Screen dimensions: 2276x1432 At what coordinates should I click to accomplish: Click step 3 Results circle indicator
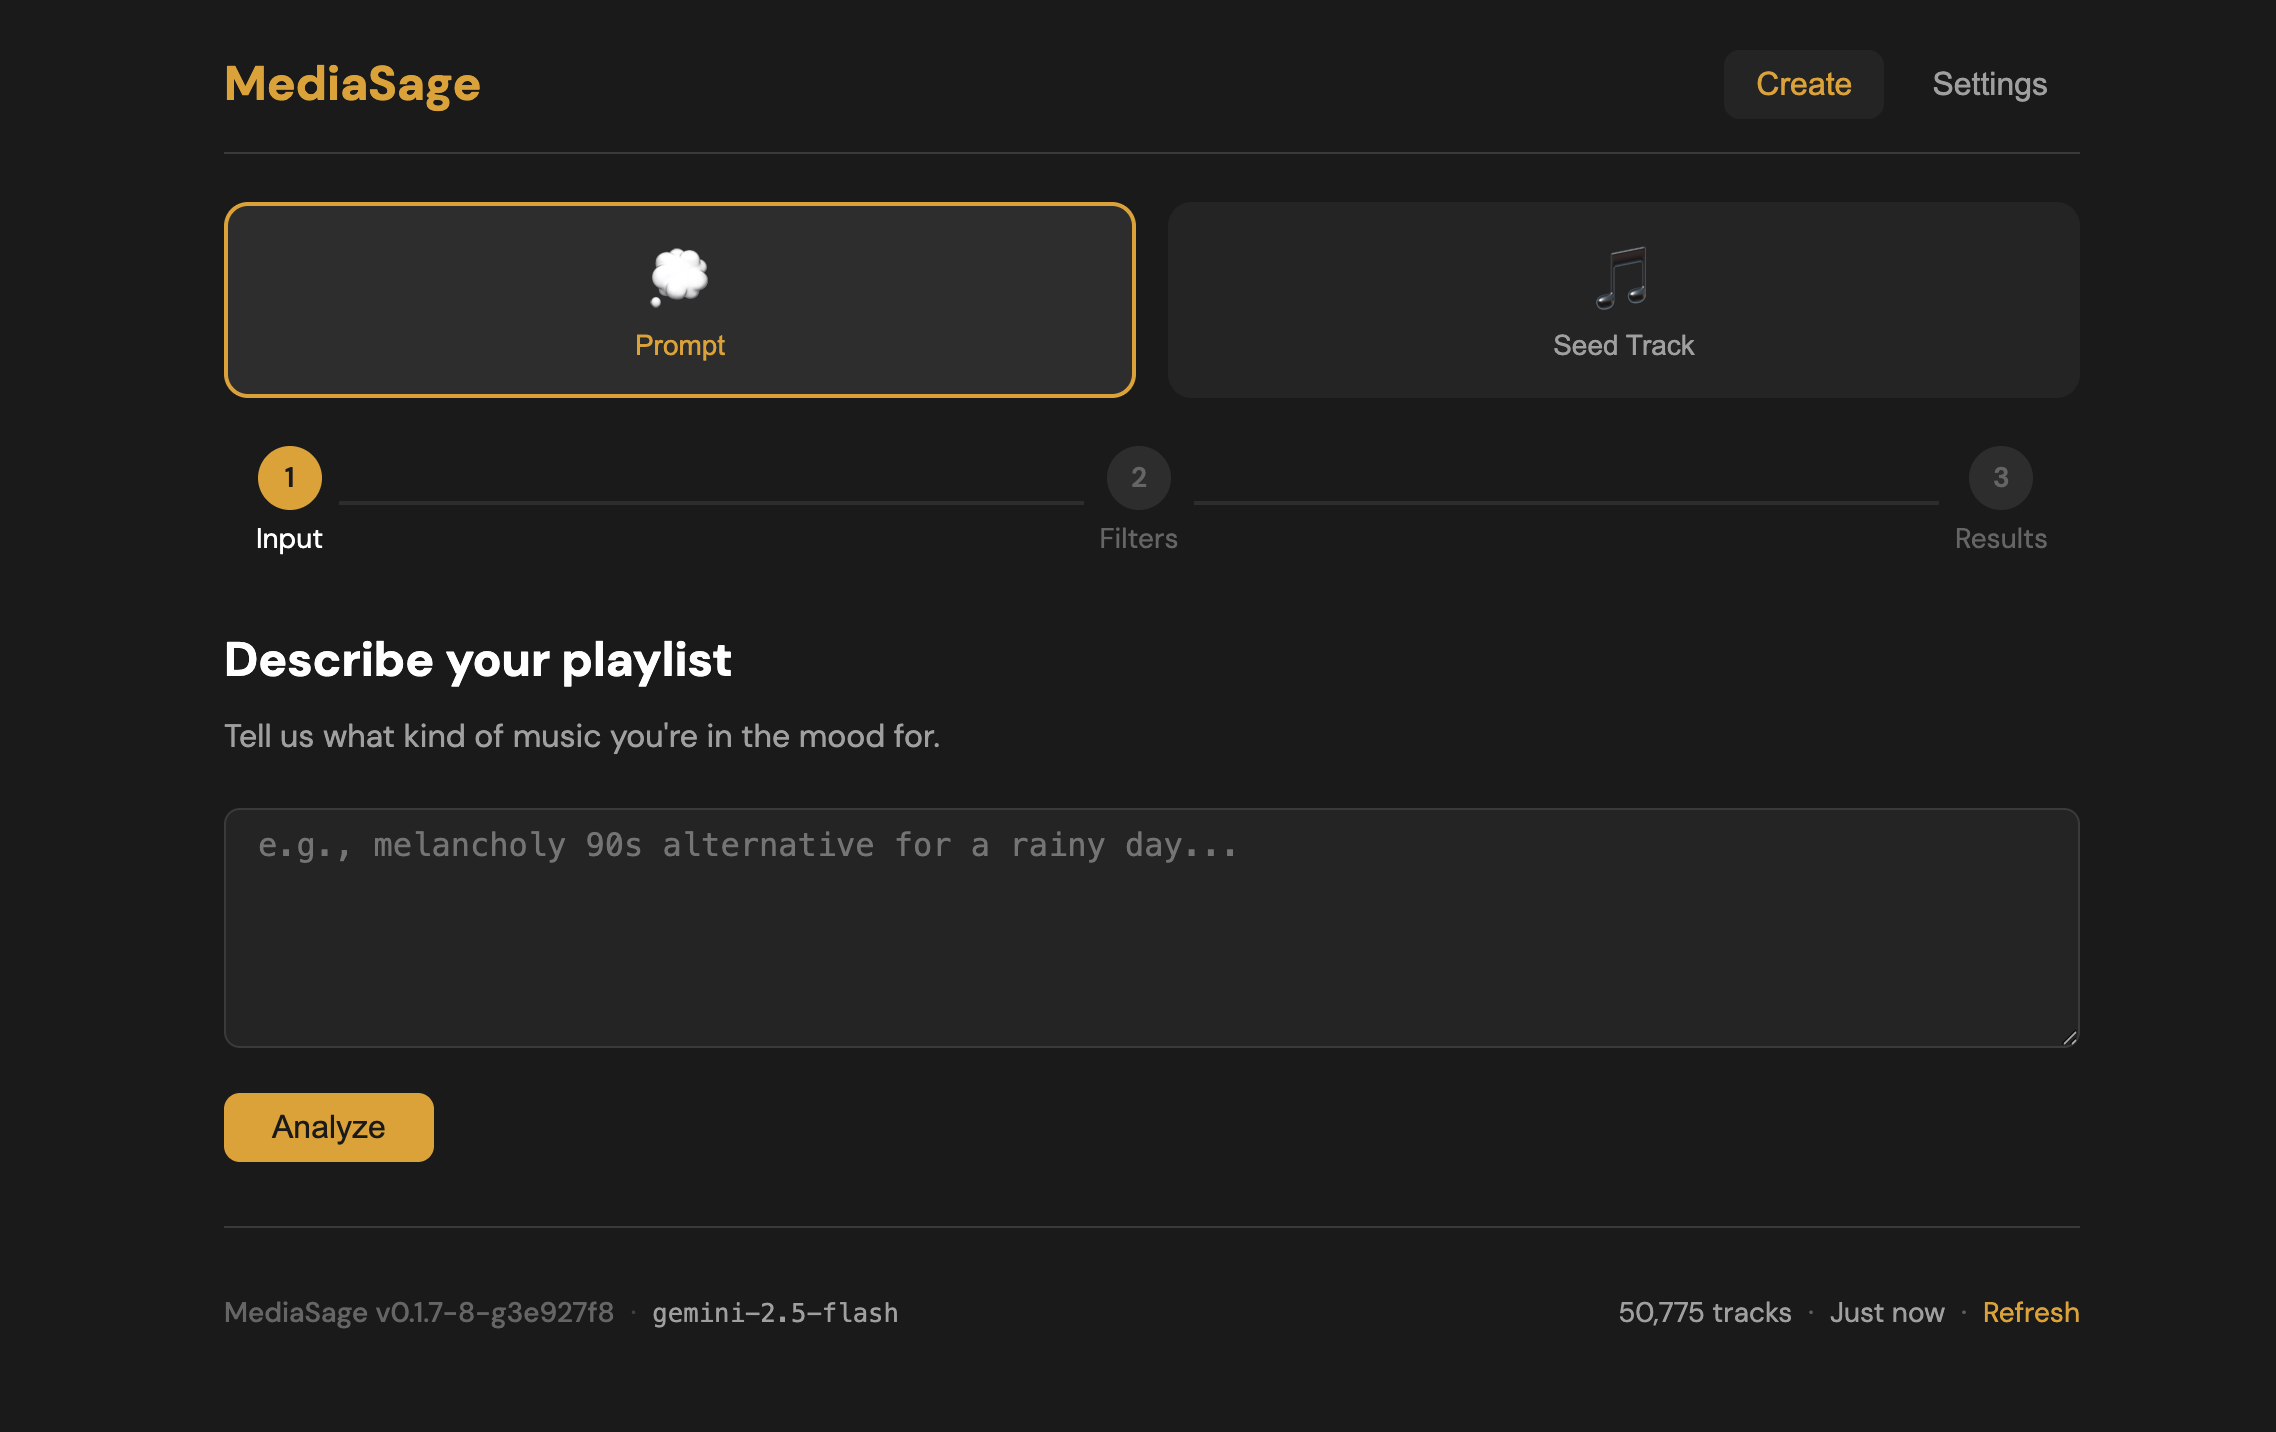[x=2001, y=478]
